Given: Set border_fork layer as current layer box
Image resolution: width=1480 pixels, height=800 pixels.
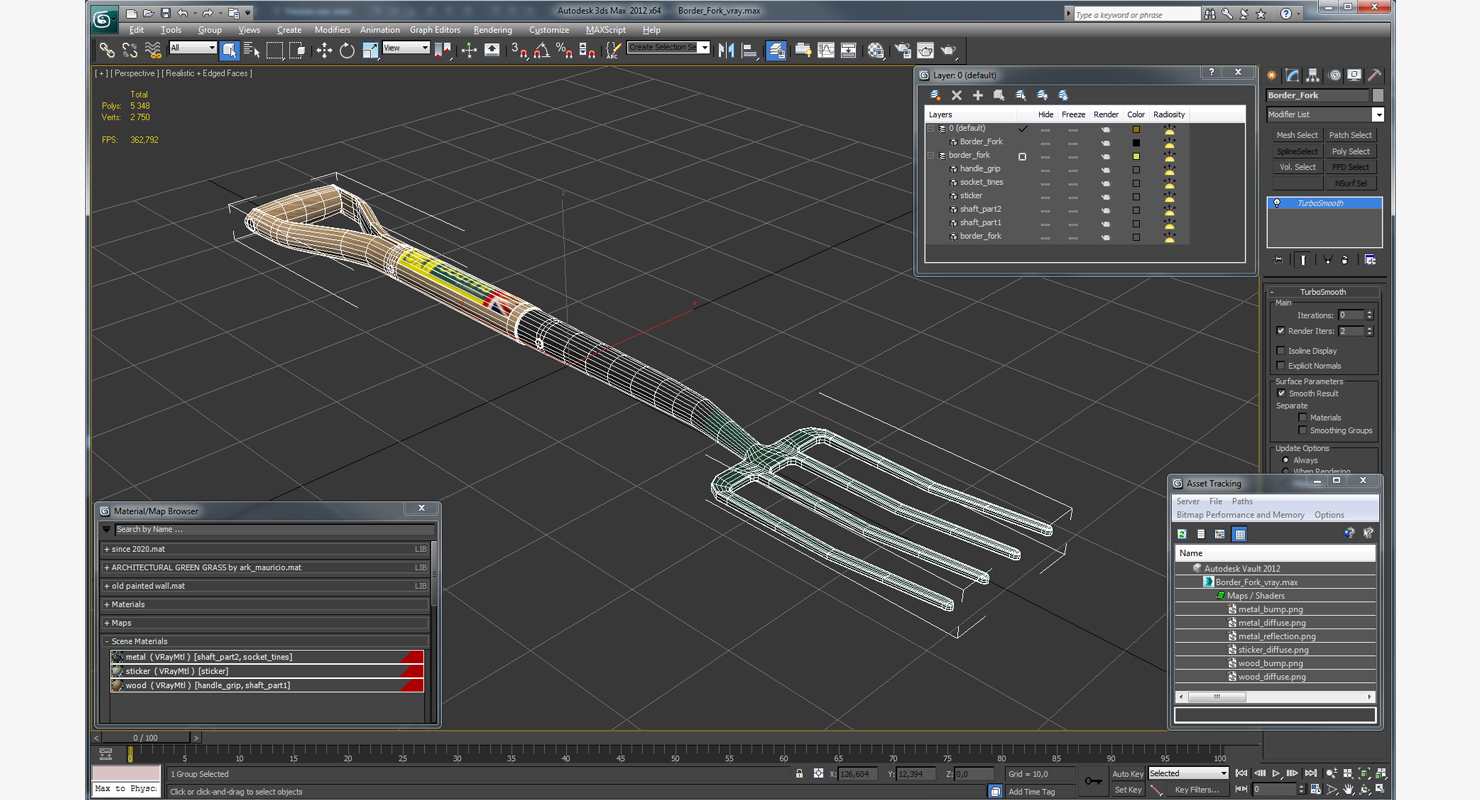Looking at the screenshot, I should [1022, 156].
